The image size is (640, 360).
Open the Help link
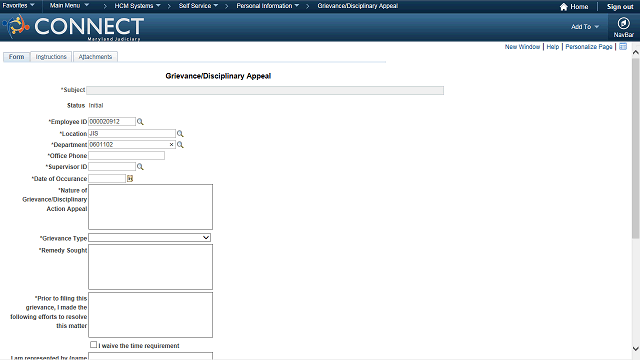[x=553, y=47]
